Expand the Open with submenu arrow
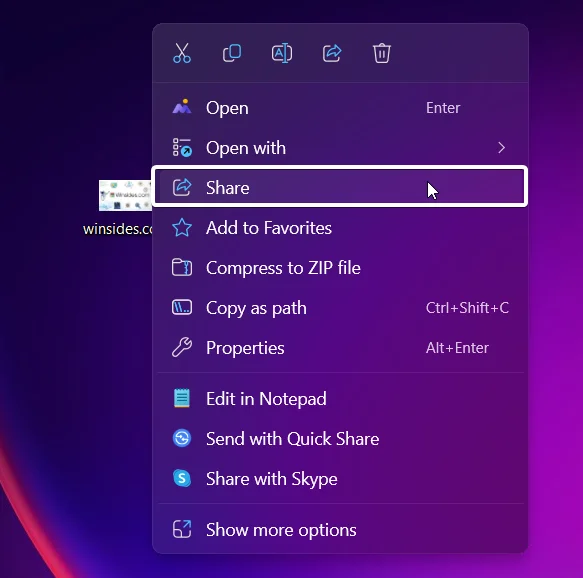 (x=502, y=148)
